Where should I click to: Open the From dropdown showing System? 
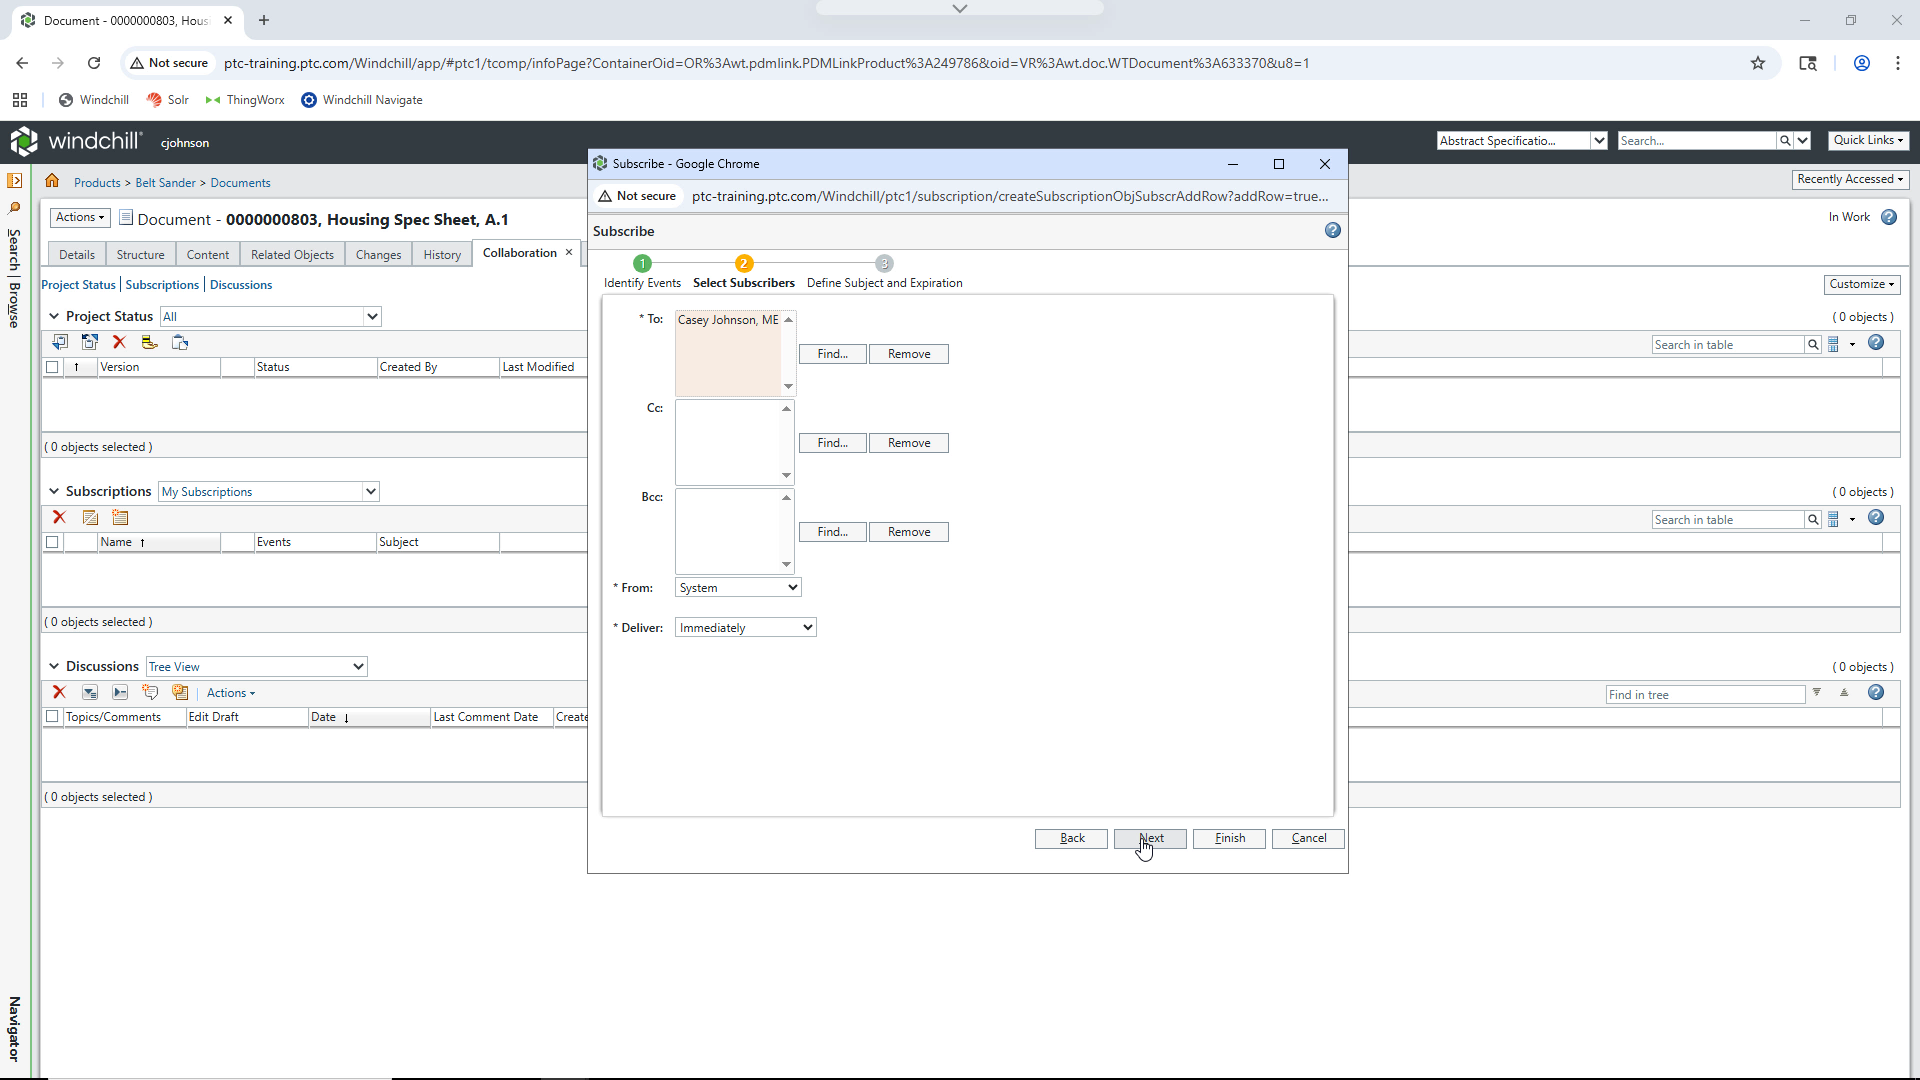738,588
